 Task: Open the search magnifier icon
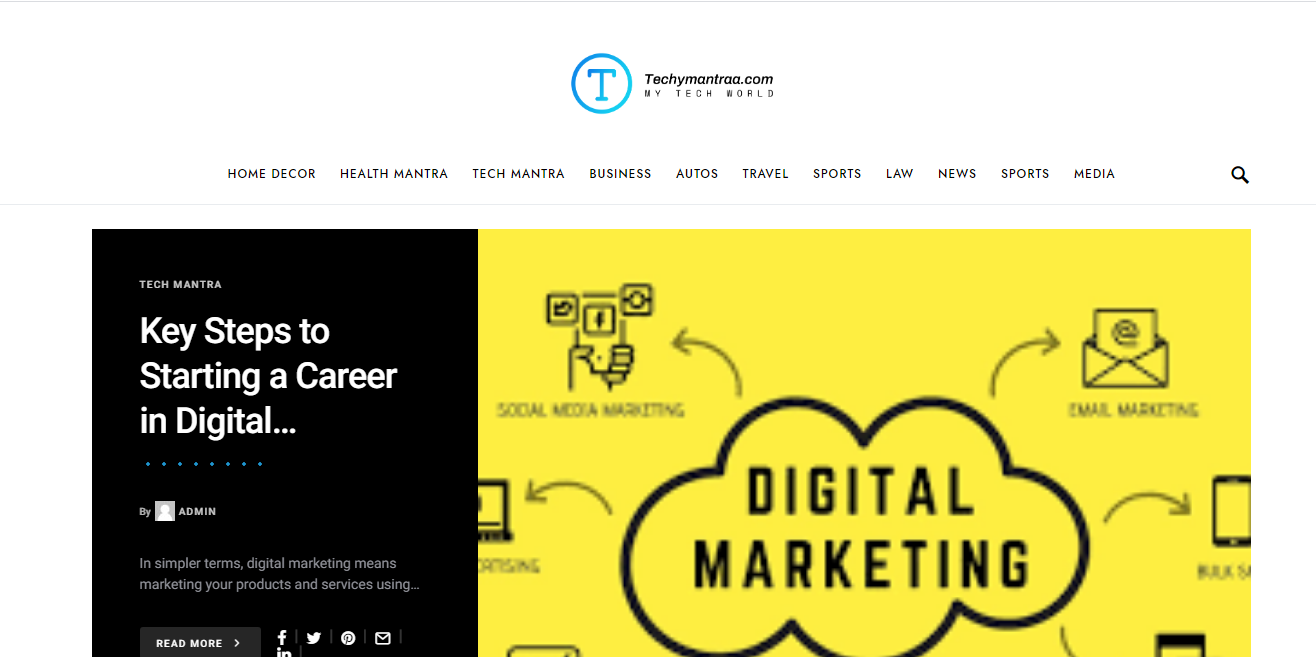click(1240, 175)
